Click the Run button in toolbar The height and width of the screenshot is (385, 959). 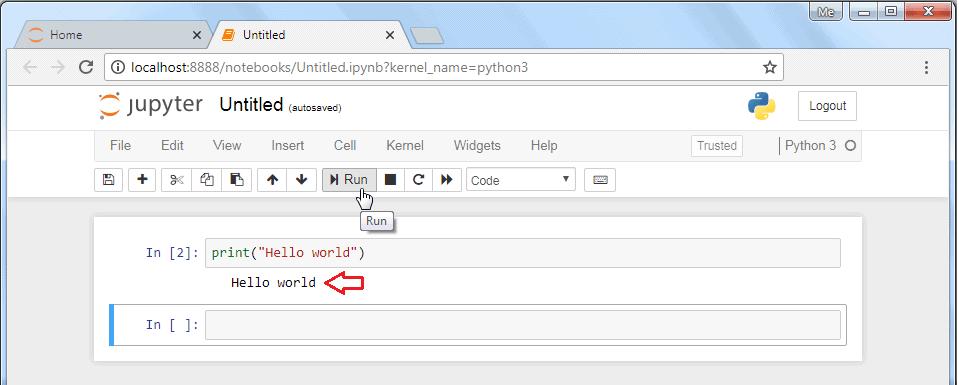[x=349, y=180]
